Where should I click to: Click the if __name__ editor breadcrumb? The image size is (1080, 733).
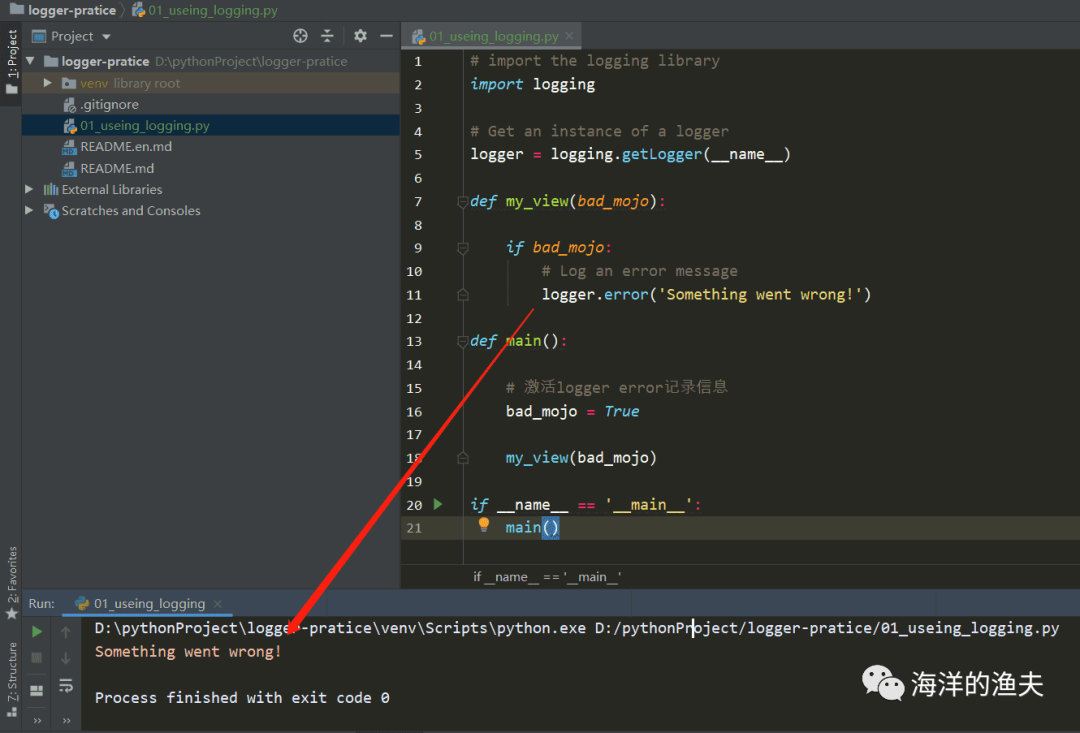(547, 577)
